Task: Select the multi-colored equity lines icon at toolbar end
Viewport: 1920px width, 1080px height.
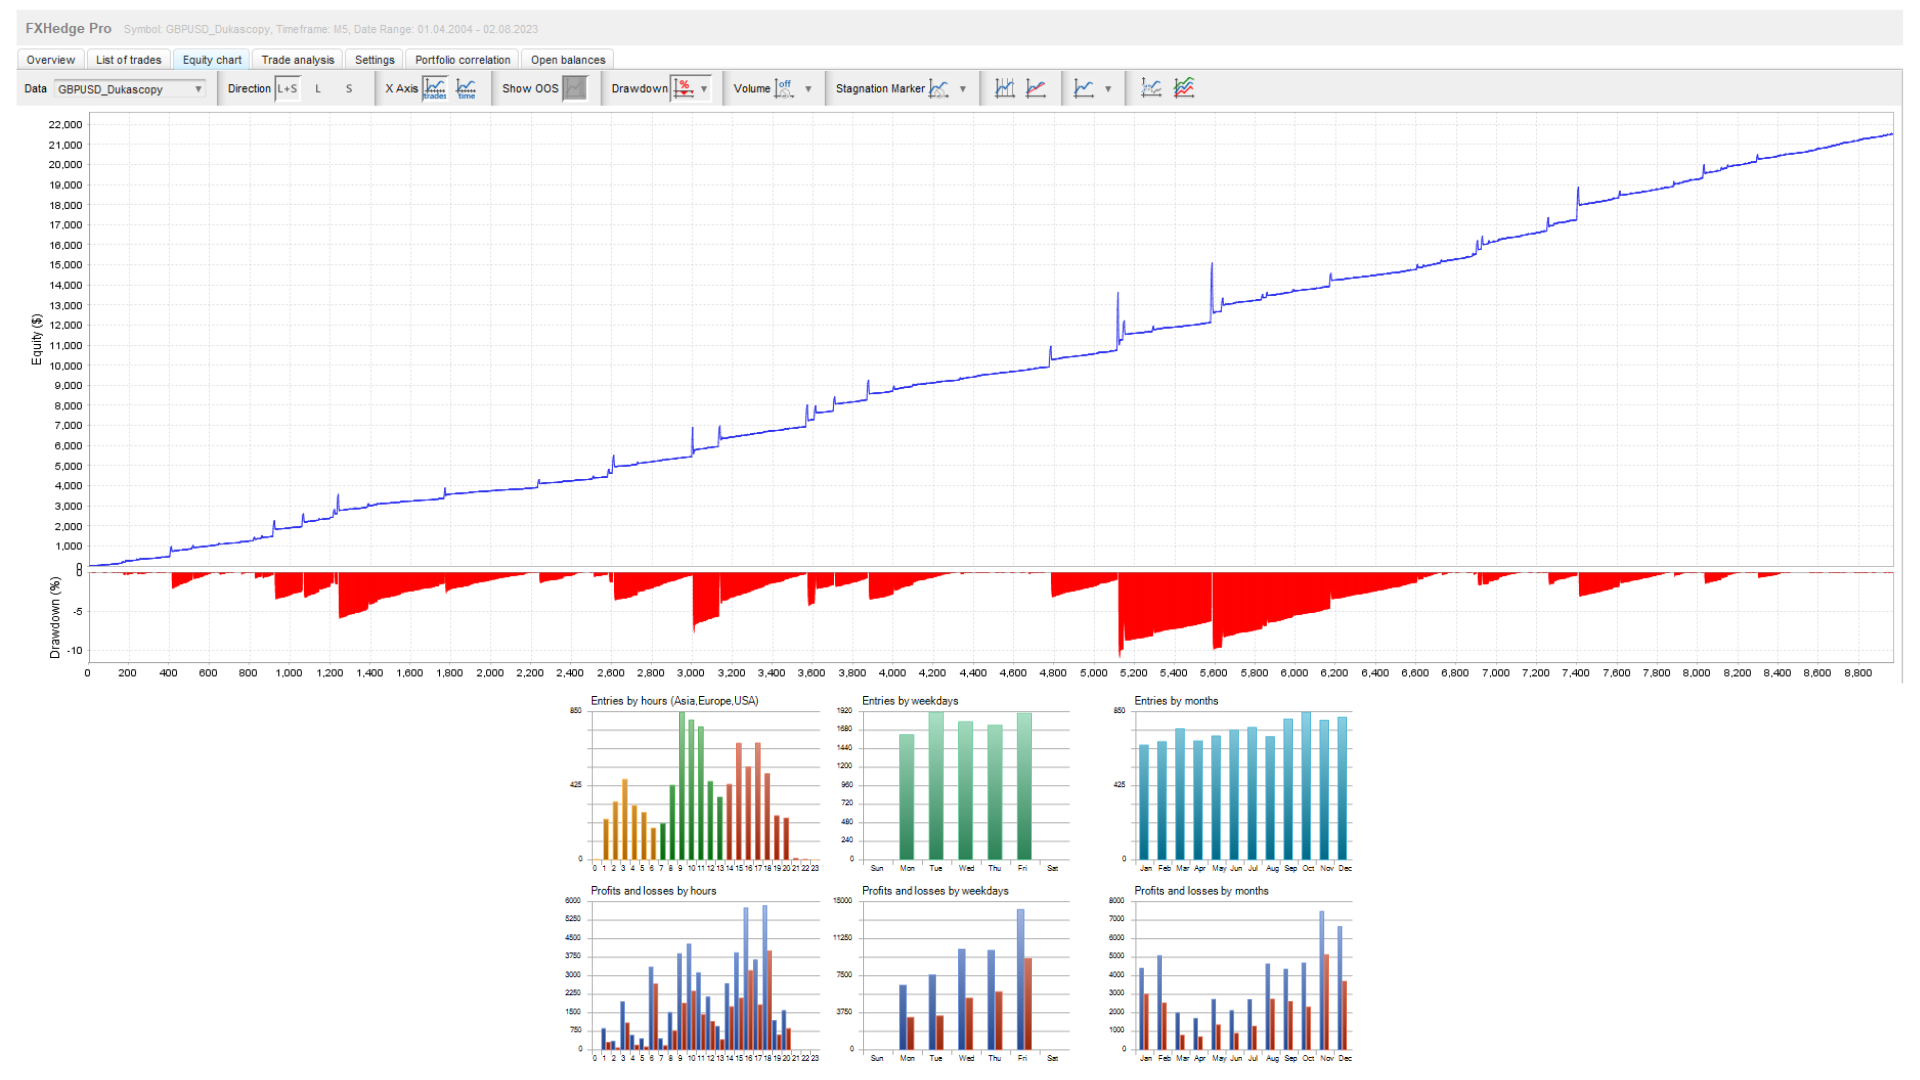Action: coord(1182,88)
